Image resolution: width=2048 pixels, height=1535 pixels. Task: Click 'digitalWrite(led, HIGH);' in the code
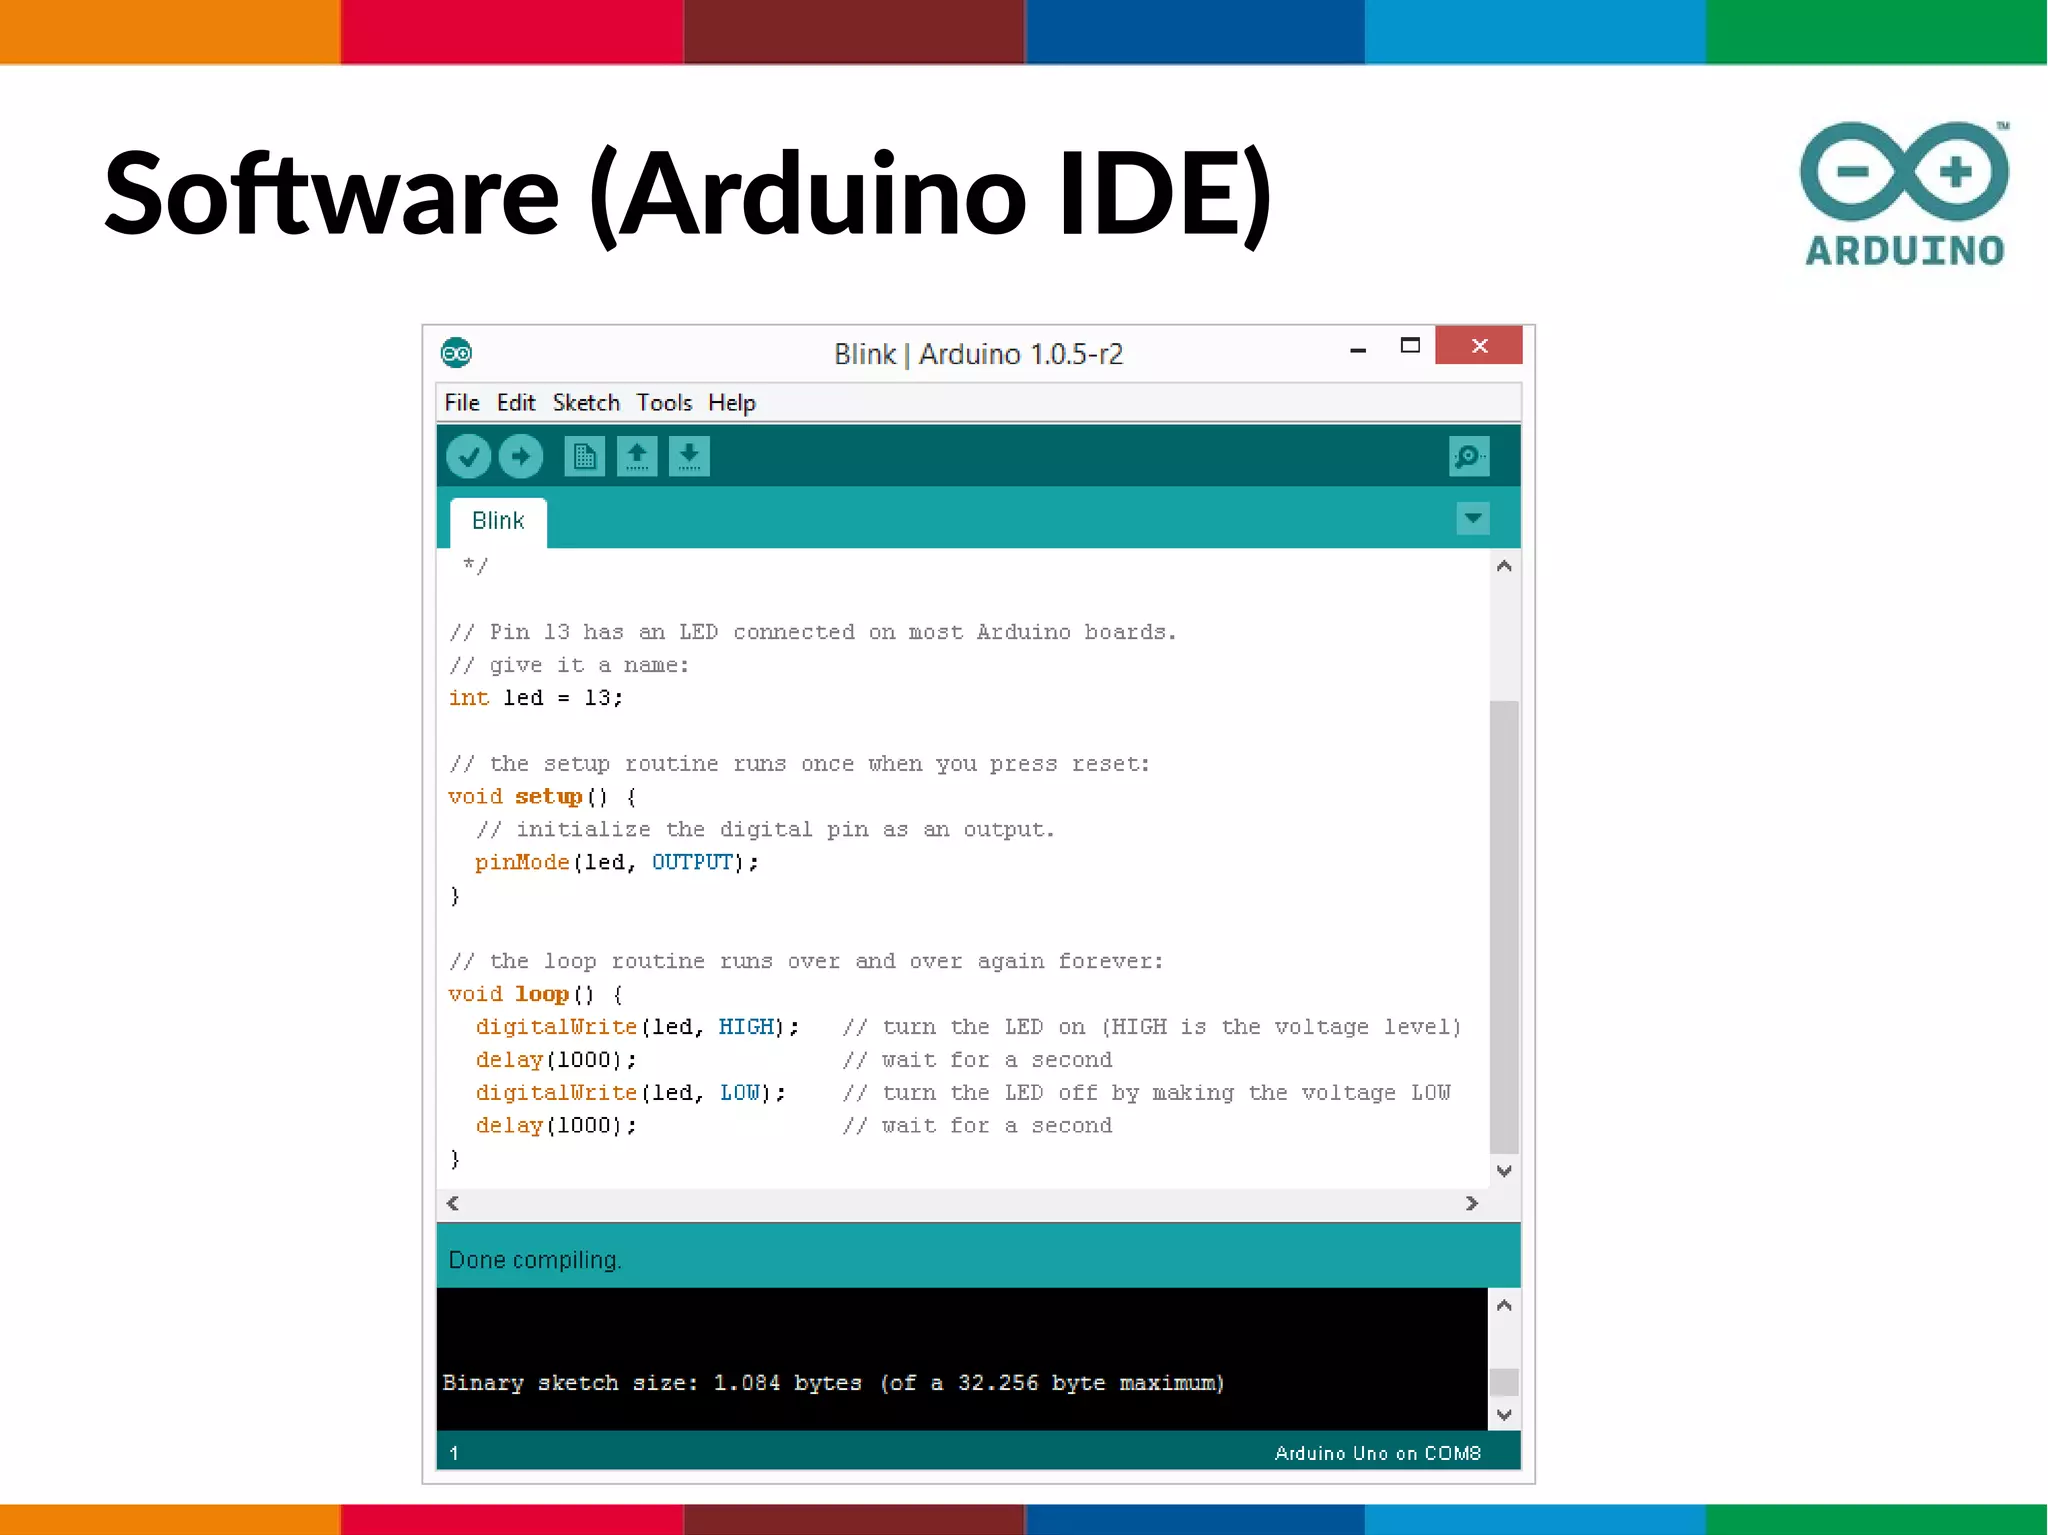click(637, 1027)
